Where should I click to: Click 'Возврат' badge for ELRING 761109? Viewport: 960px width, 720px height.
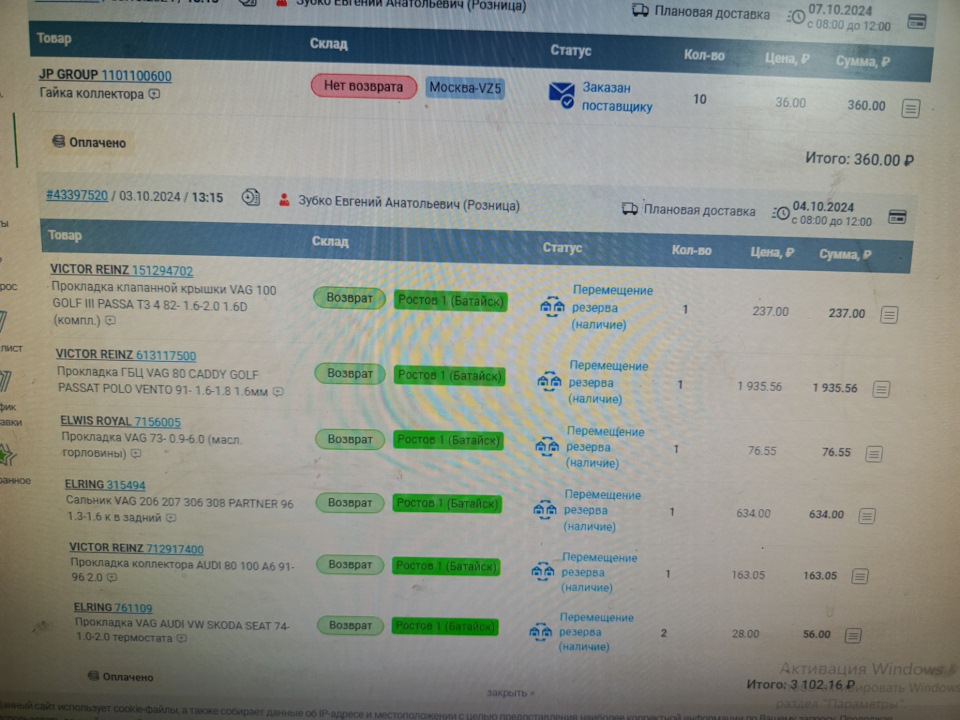(x=350, y=625)
